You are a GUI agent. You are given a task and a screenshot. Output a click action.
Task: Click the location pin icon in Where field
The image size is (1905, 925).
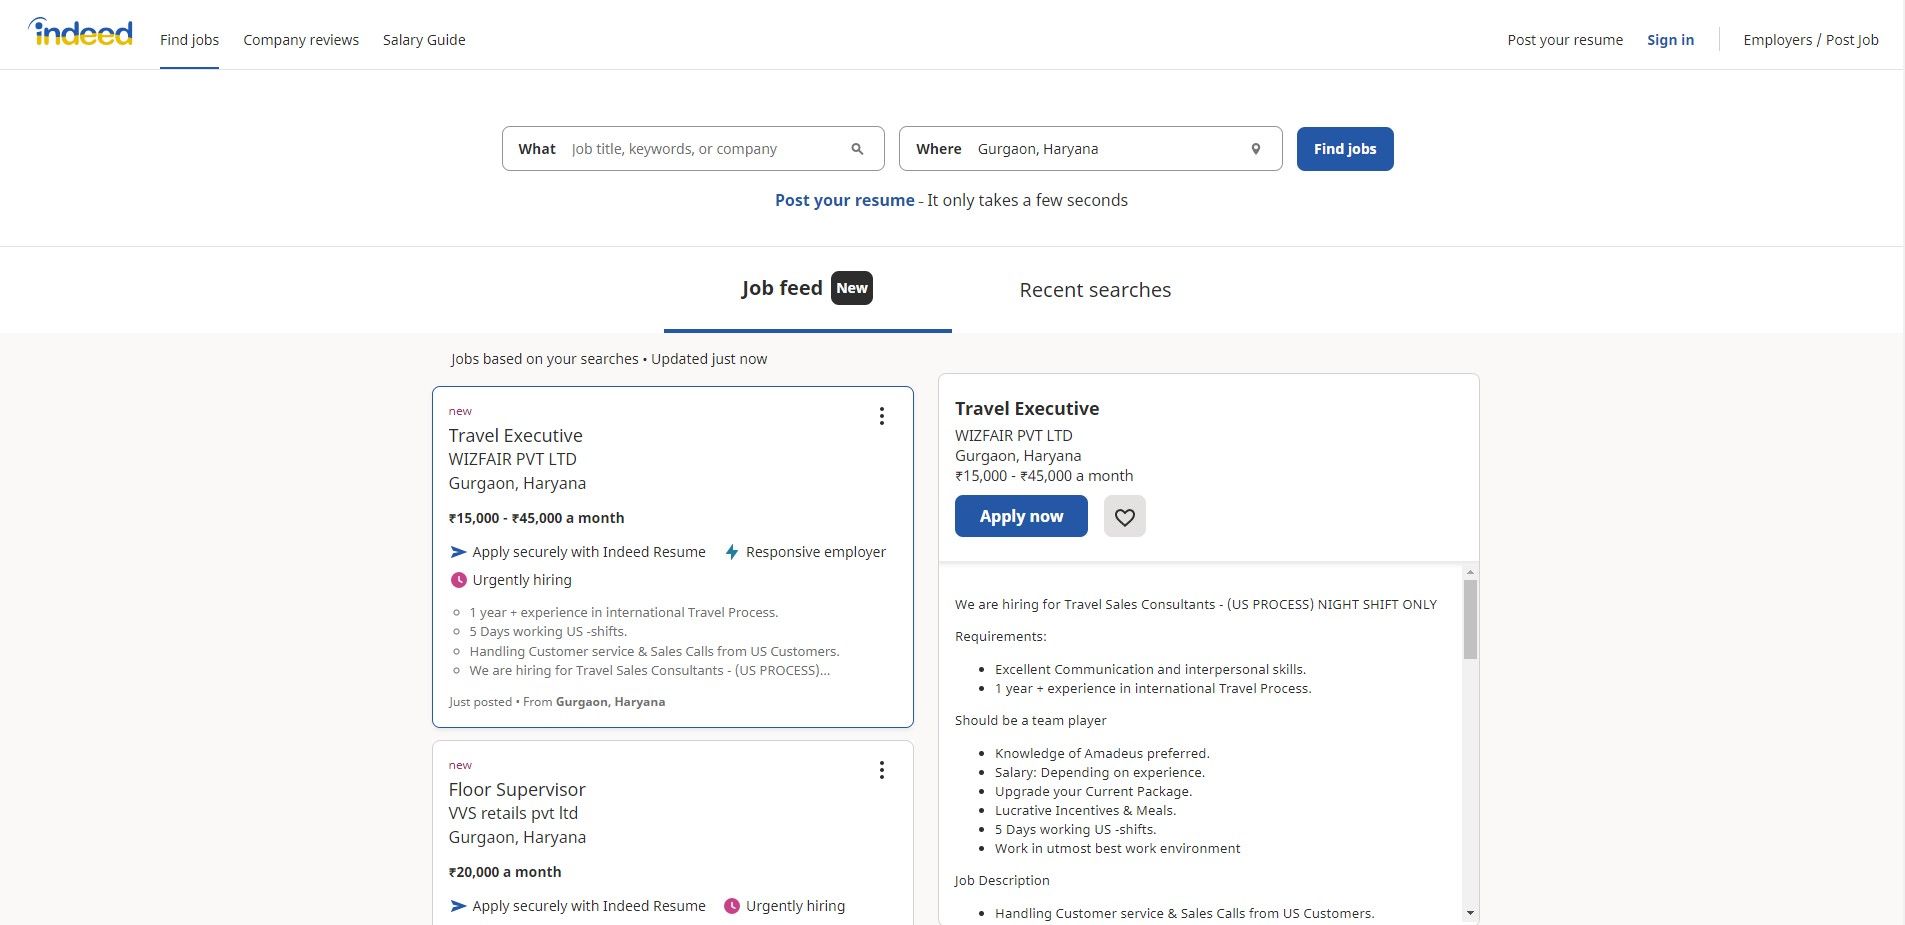click(x=1256, y=149)
